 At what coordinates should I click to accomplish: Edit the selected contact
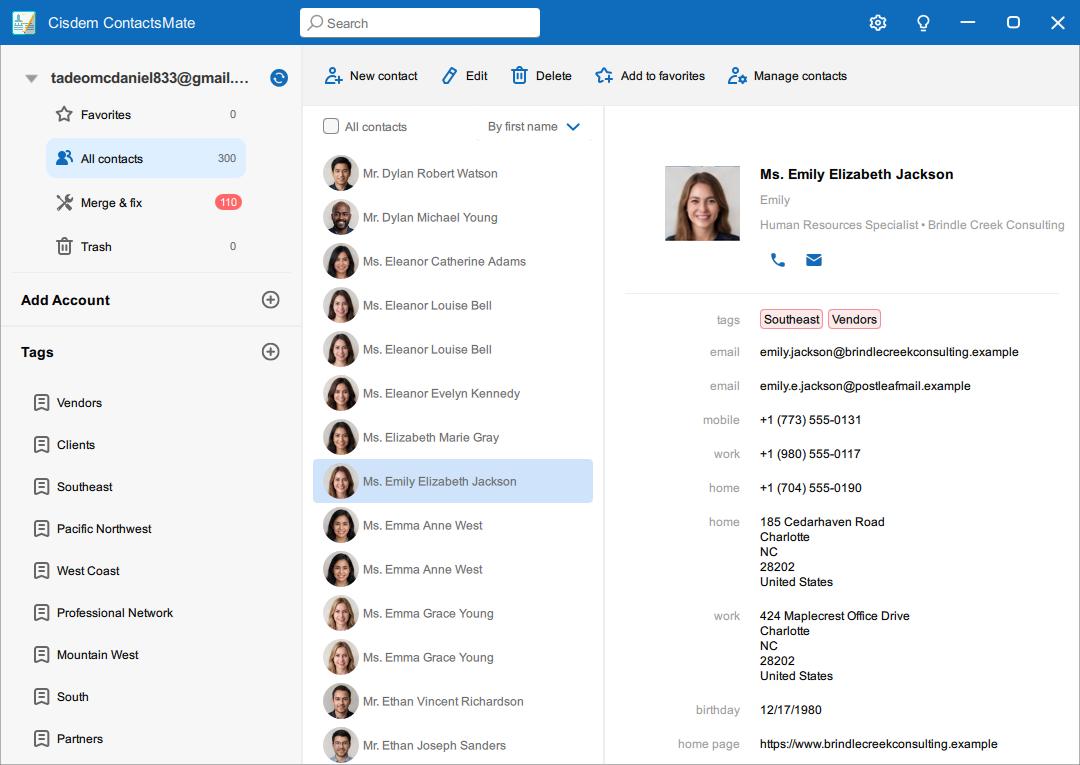(x=465, y=76)
